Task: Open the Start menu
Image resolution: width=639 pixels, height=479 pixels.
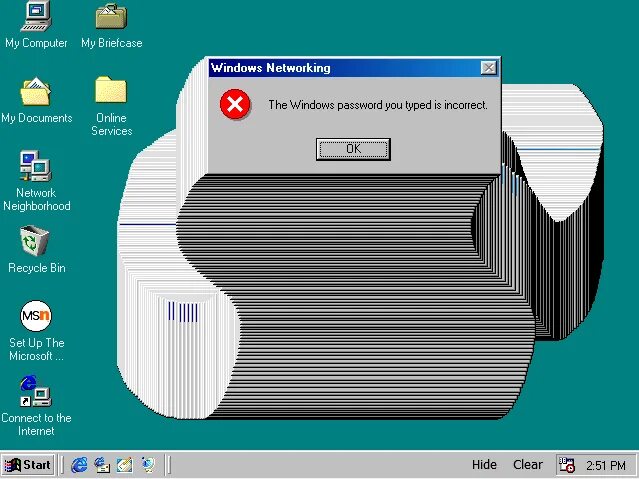Action: tap(28, 465)
